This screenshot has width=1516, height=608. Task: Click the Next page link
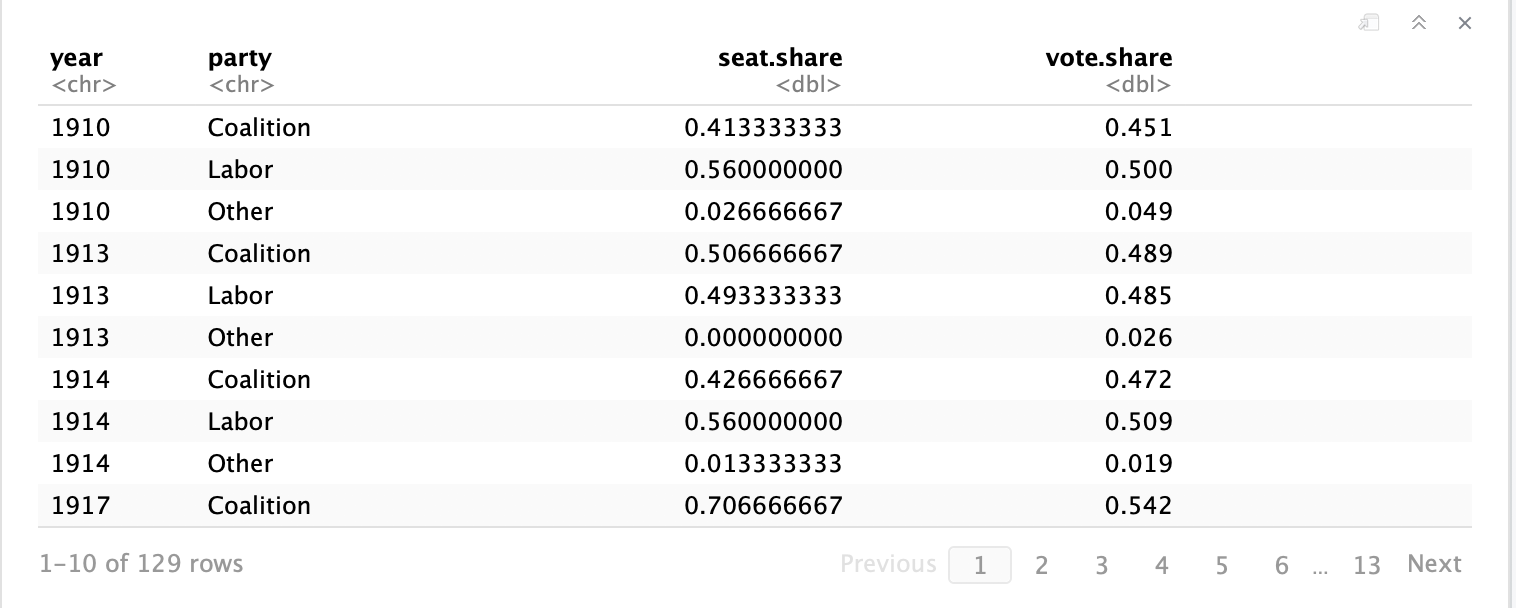point(1434,564)
